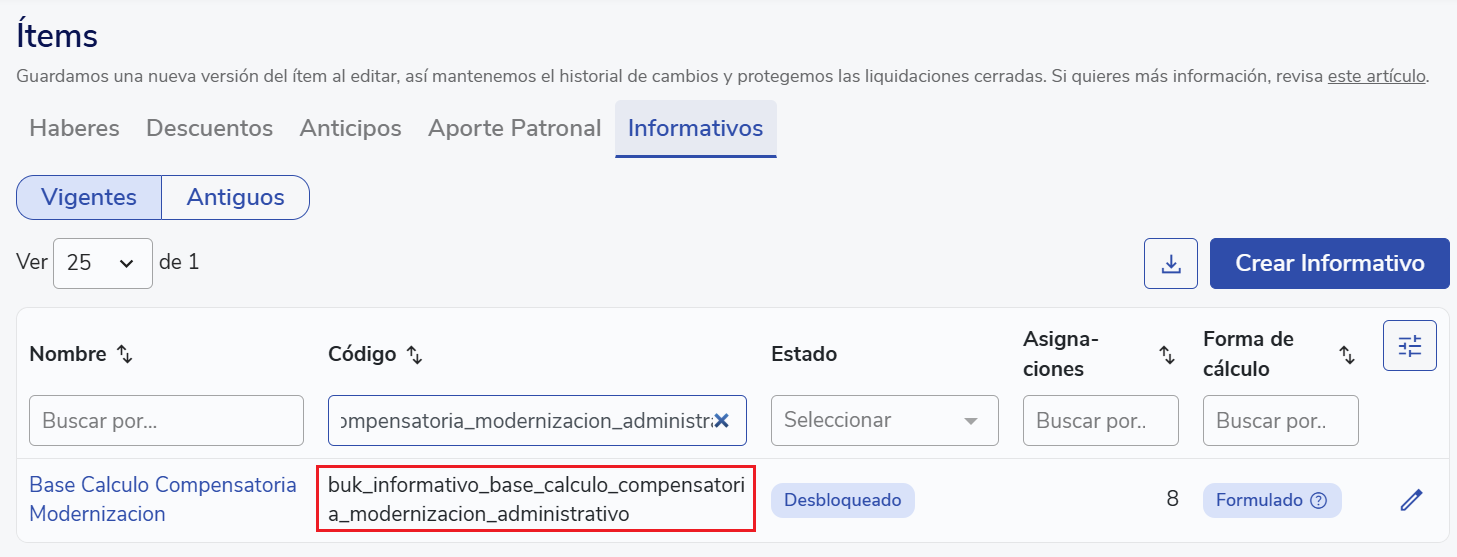This screenshot has height=557, width=1457.
Task: Sort the Forma de cálculo column
Action: tap(1347, 354)
